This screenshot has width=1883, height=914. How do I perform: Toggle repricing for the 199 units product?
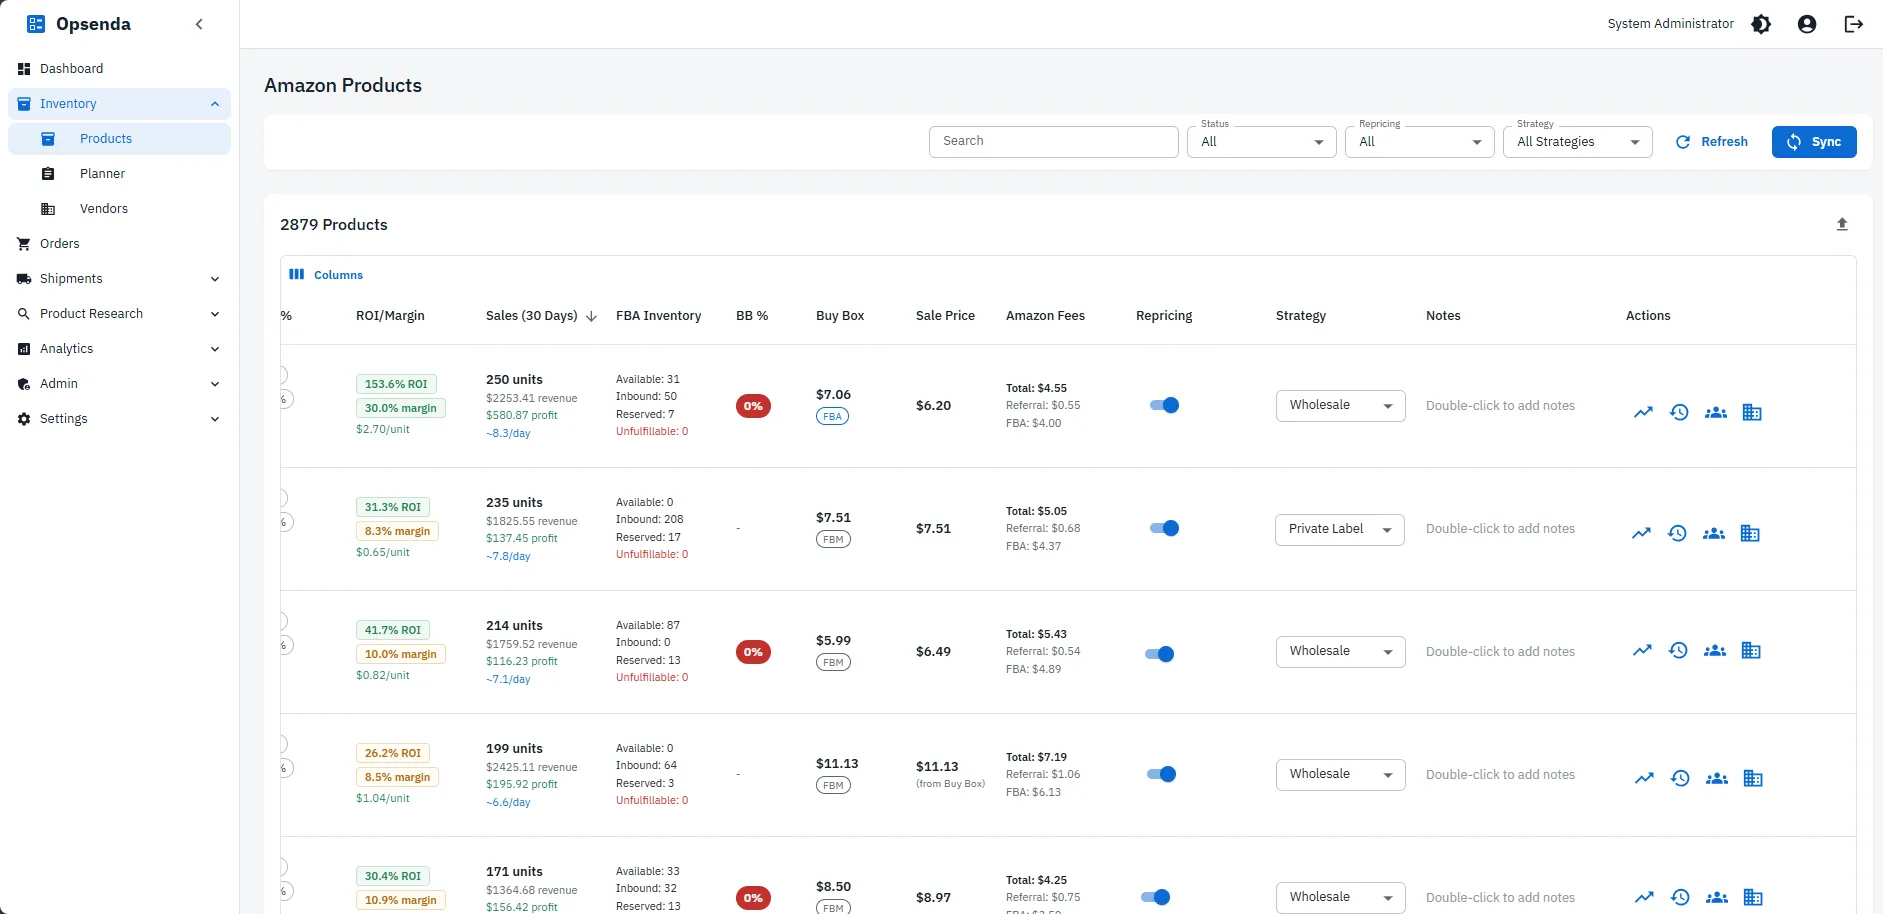[x=1161, y=774]
